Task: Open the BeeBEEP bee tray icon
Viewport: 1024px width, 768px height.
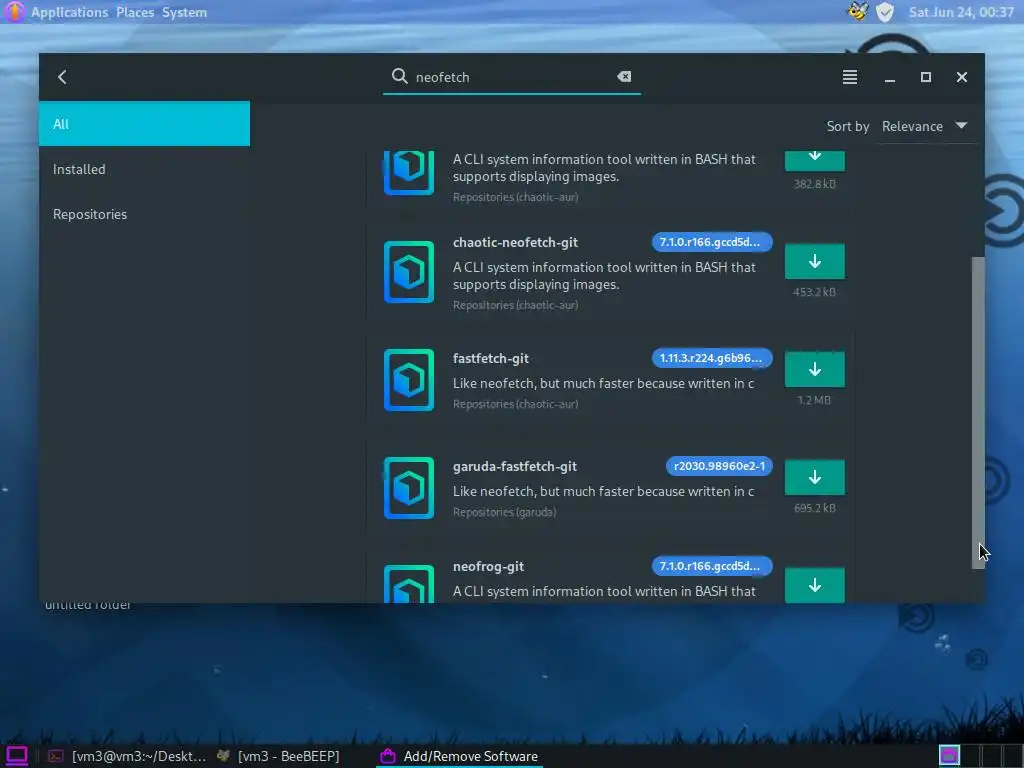Action: [x=857, y=11]
